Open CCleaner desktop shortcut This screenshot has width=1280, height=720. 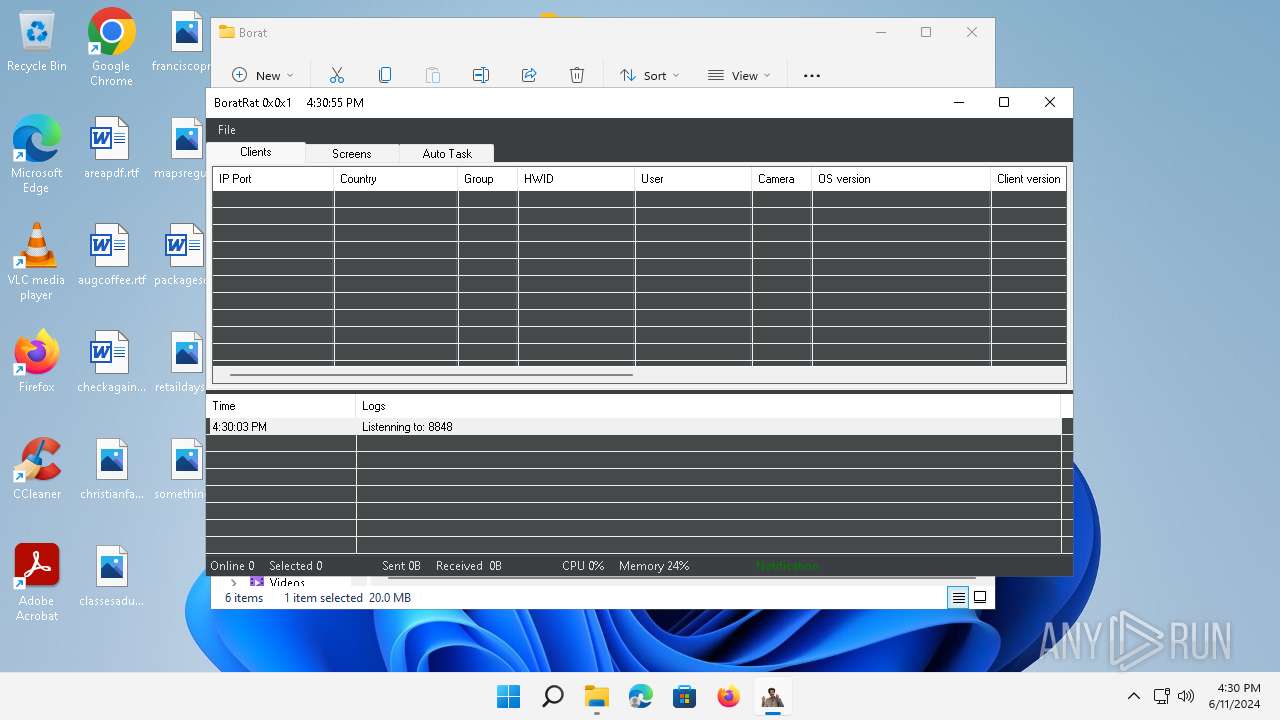[x=37, y=468]
